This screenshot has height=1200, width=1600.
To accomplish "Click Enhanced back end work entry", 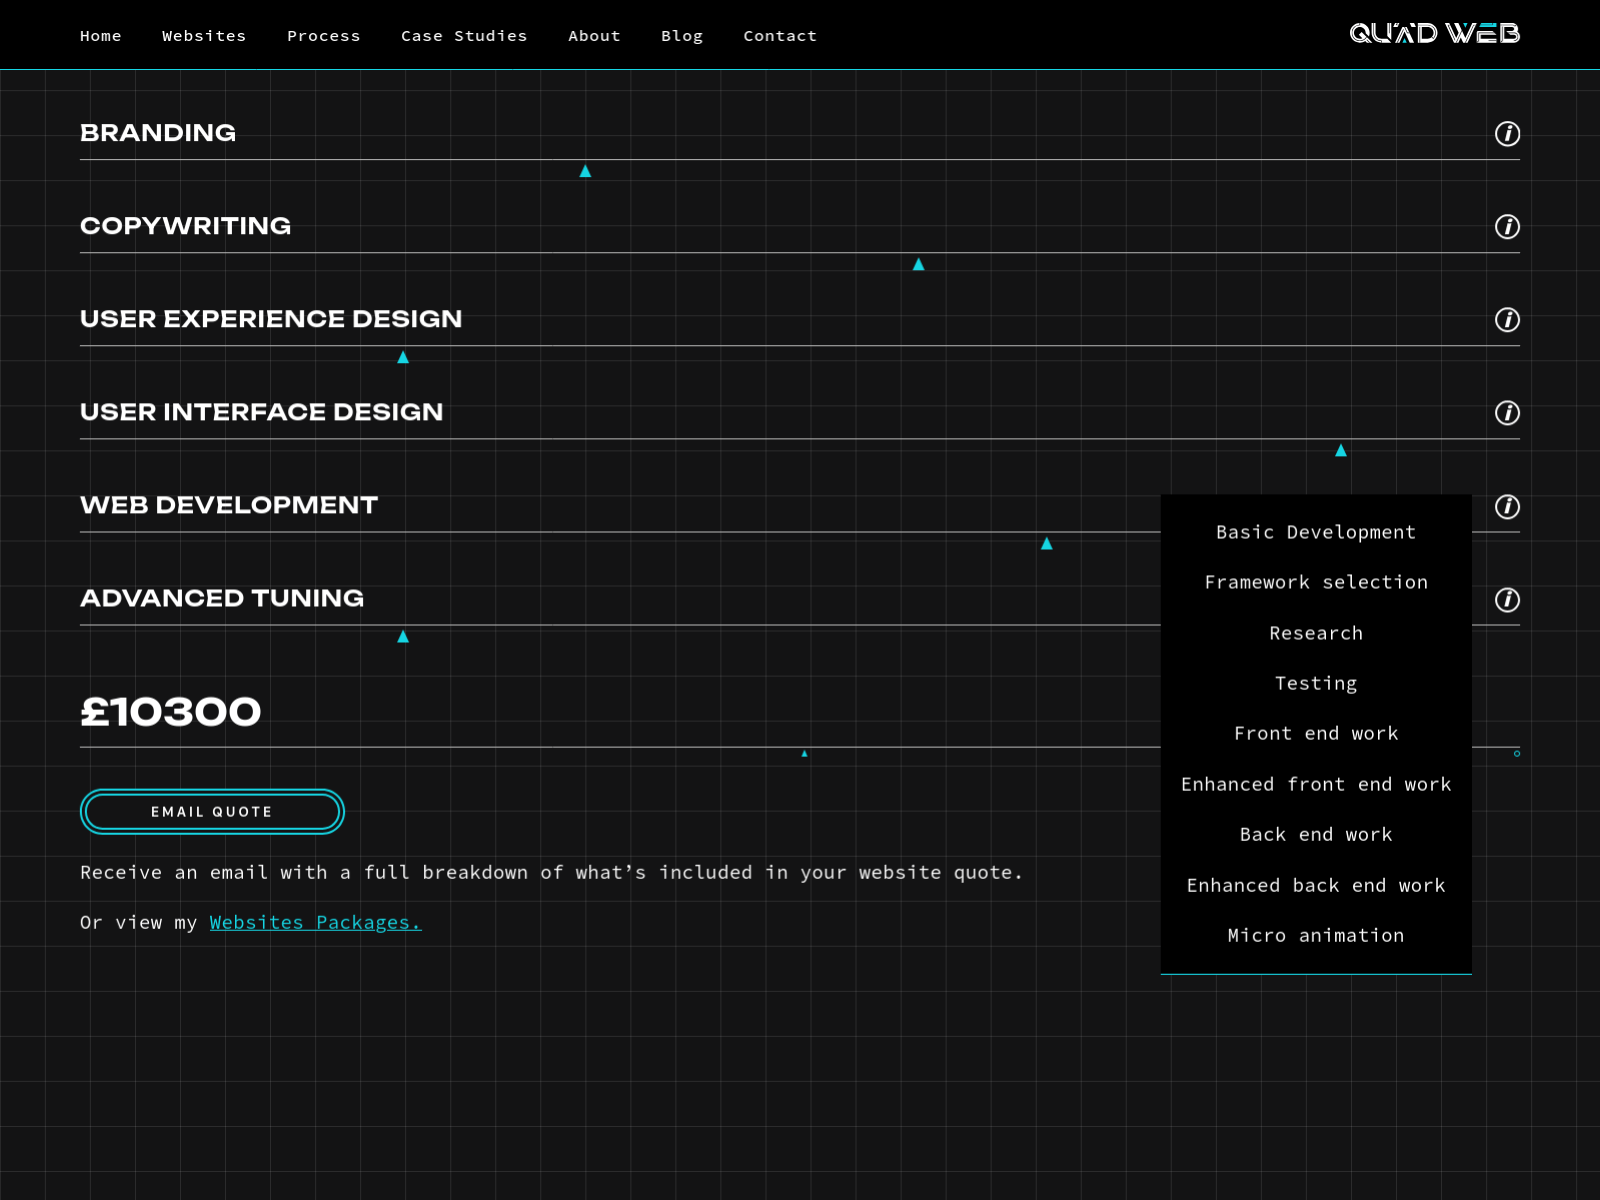I will pos(1316,886).
